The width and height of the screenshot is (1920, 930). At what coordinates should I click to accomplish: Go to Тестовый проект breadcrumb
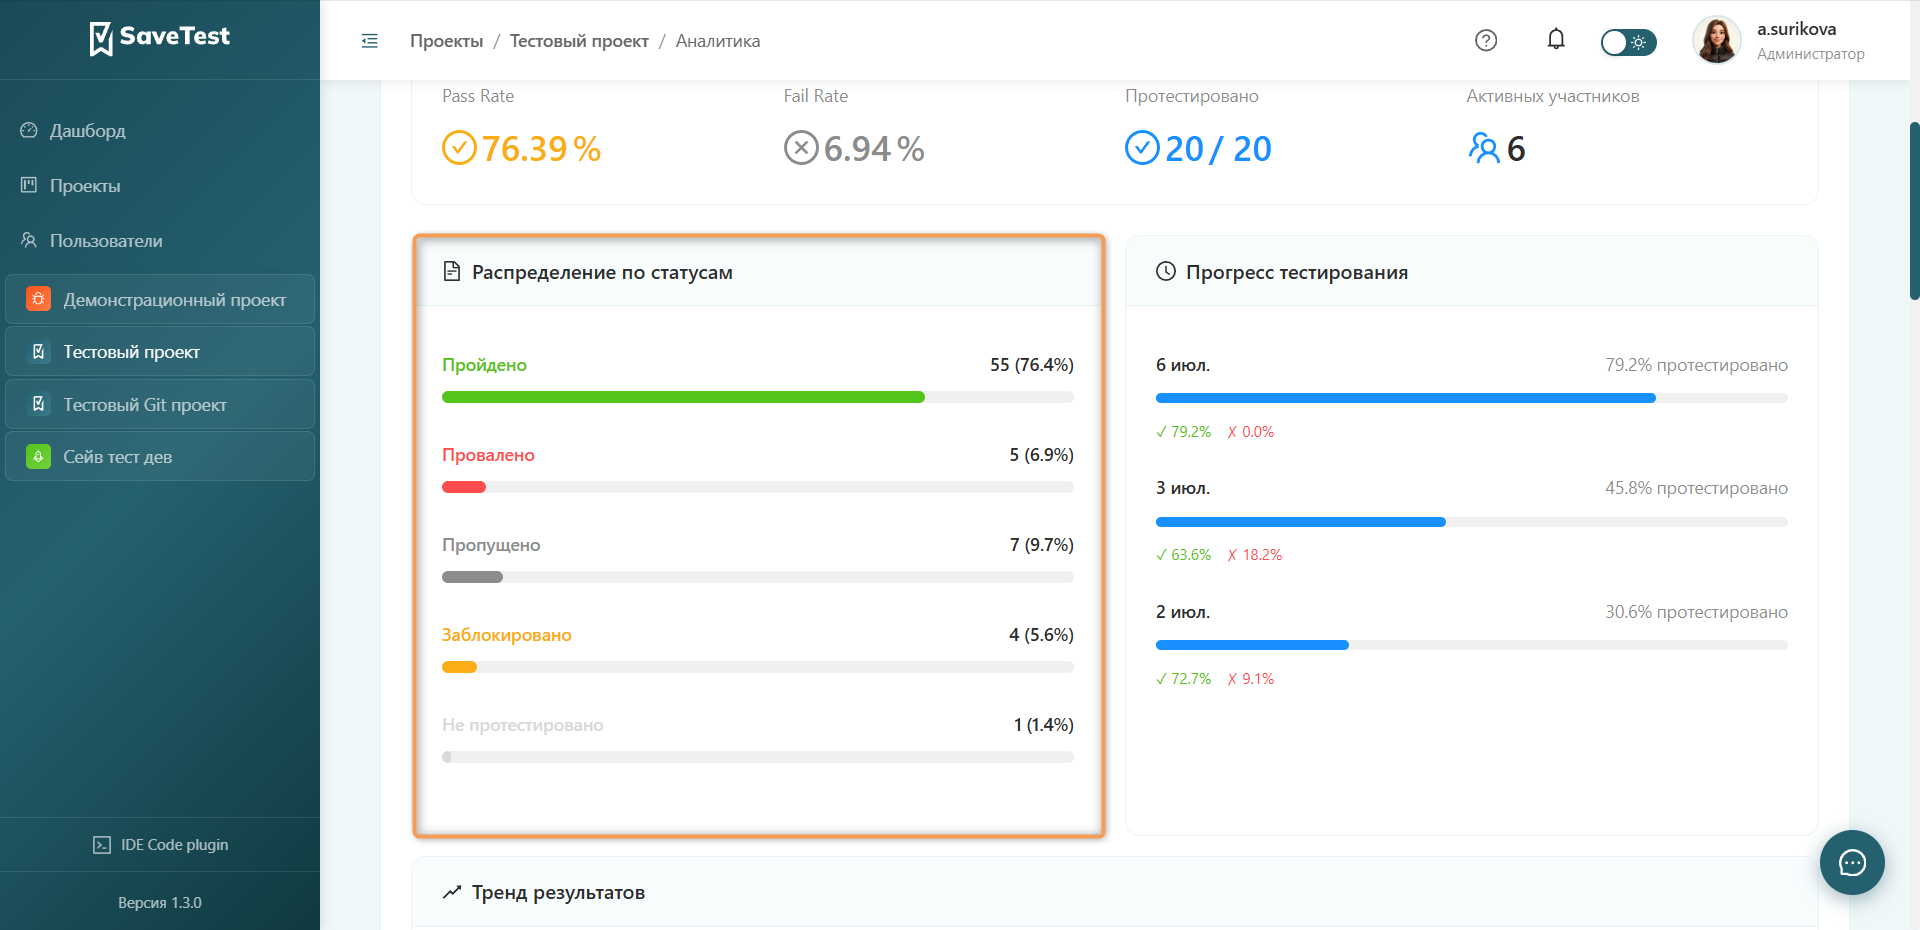point(579,41)
